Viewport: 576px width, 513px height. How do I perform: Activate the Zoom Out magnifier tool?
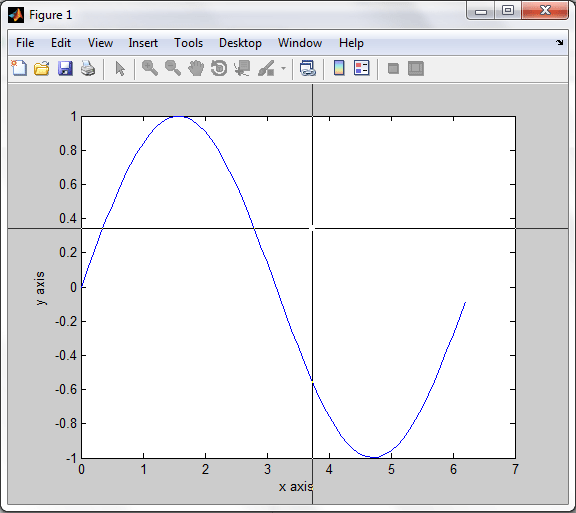click(173, 68)
